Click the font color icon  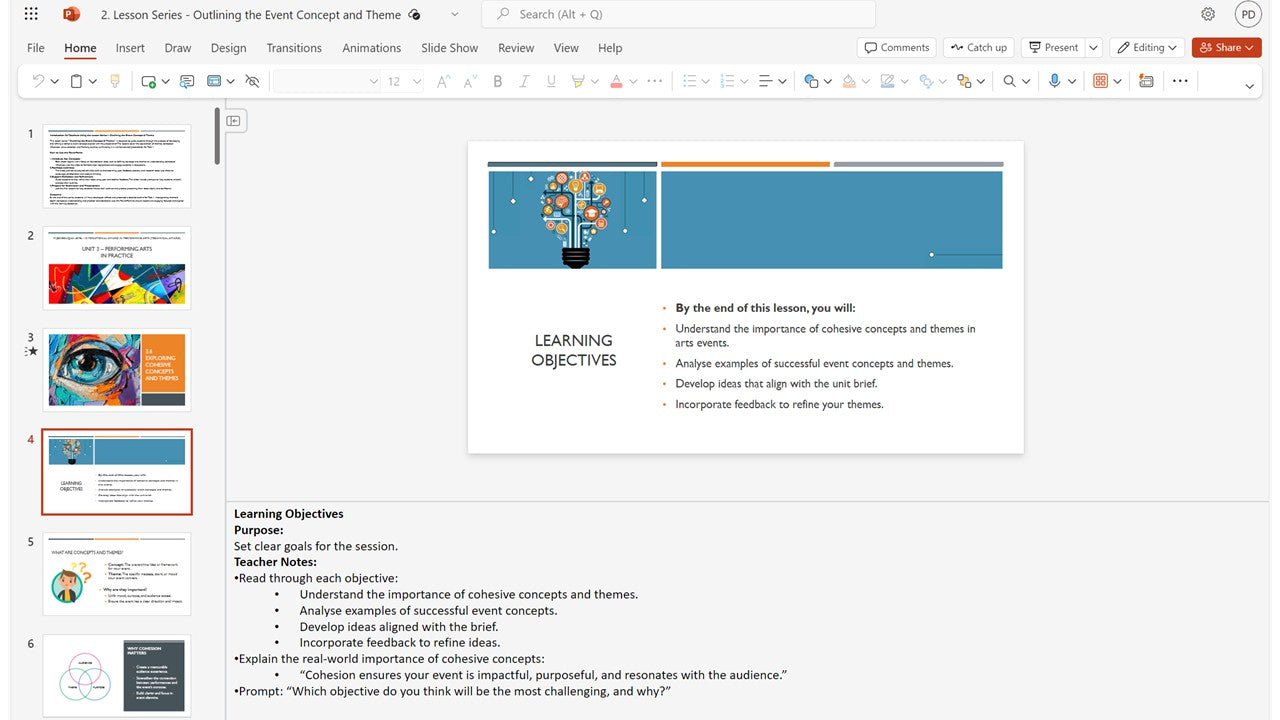pyautogui.click(x=616, y=82)
